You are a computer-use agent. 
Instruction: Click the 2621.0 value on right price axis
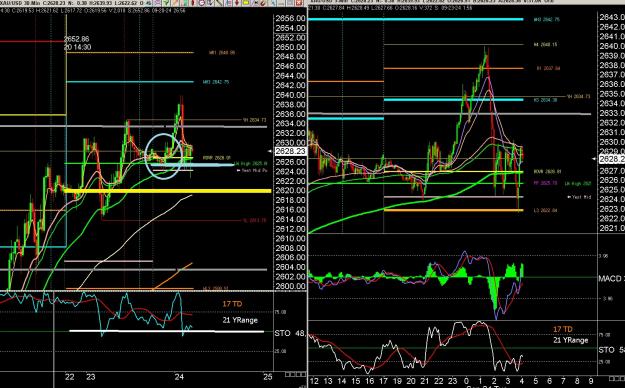[612, 228]
